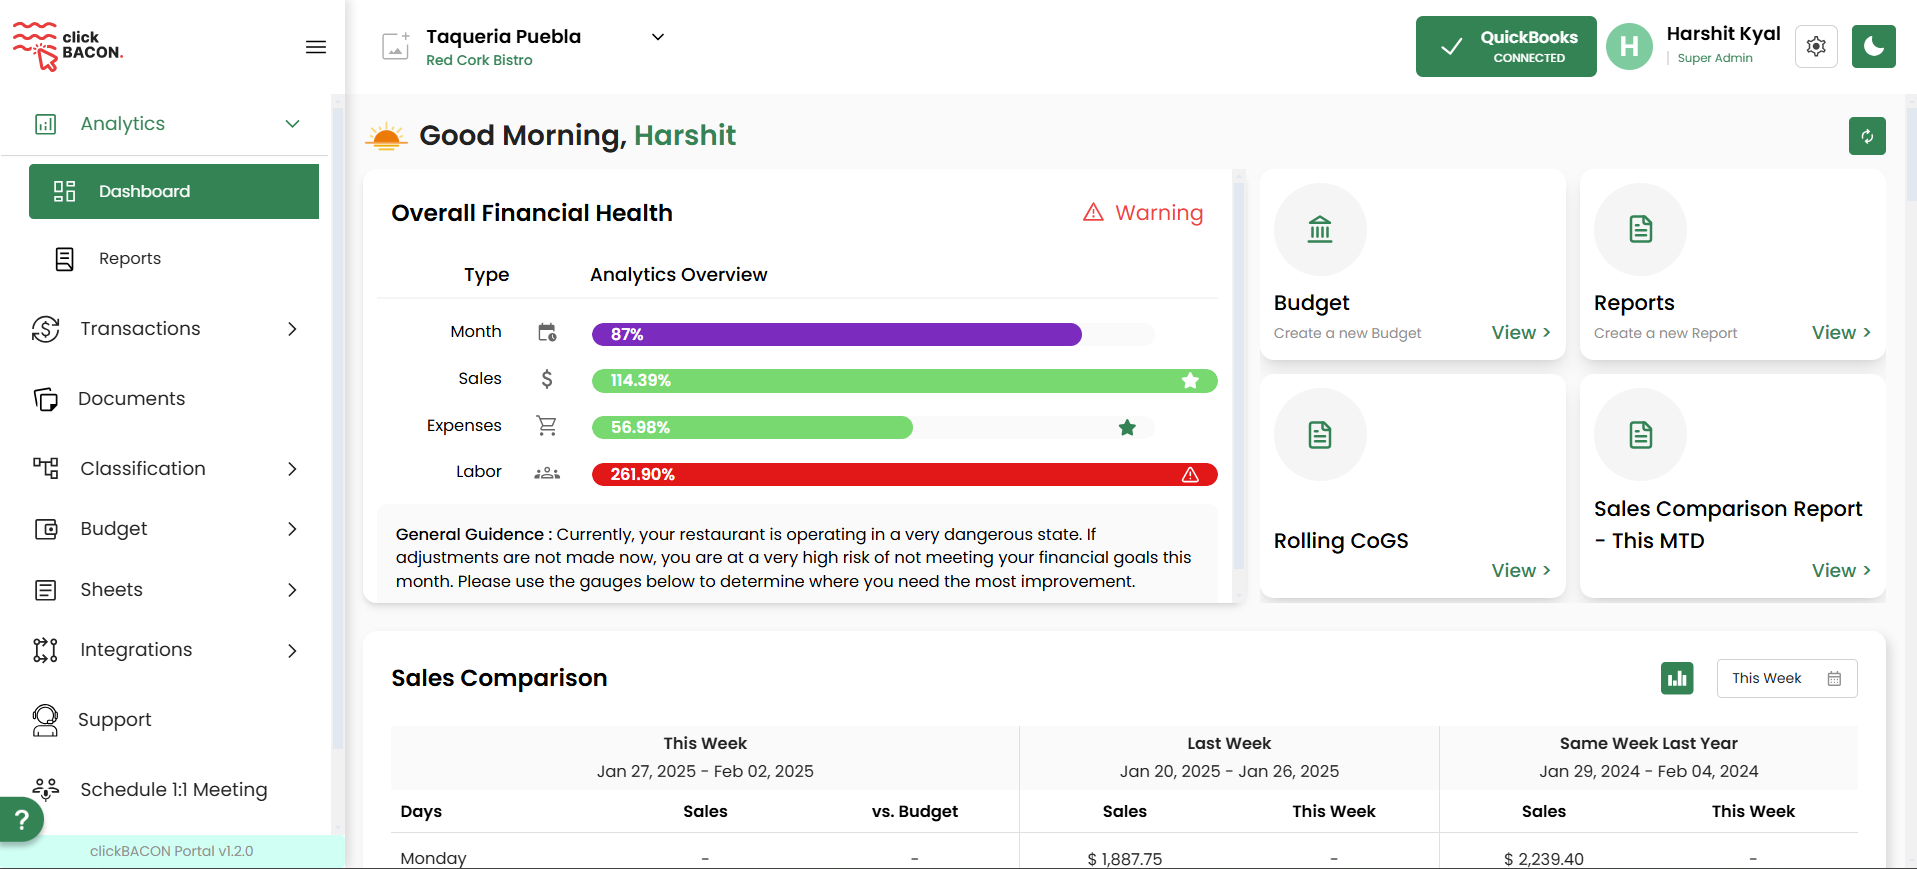1917x869 pixels.
Task: Click the Harshit Kyal profile avatar
Action: click(1629, 47)
